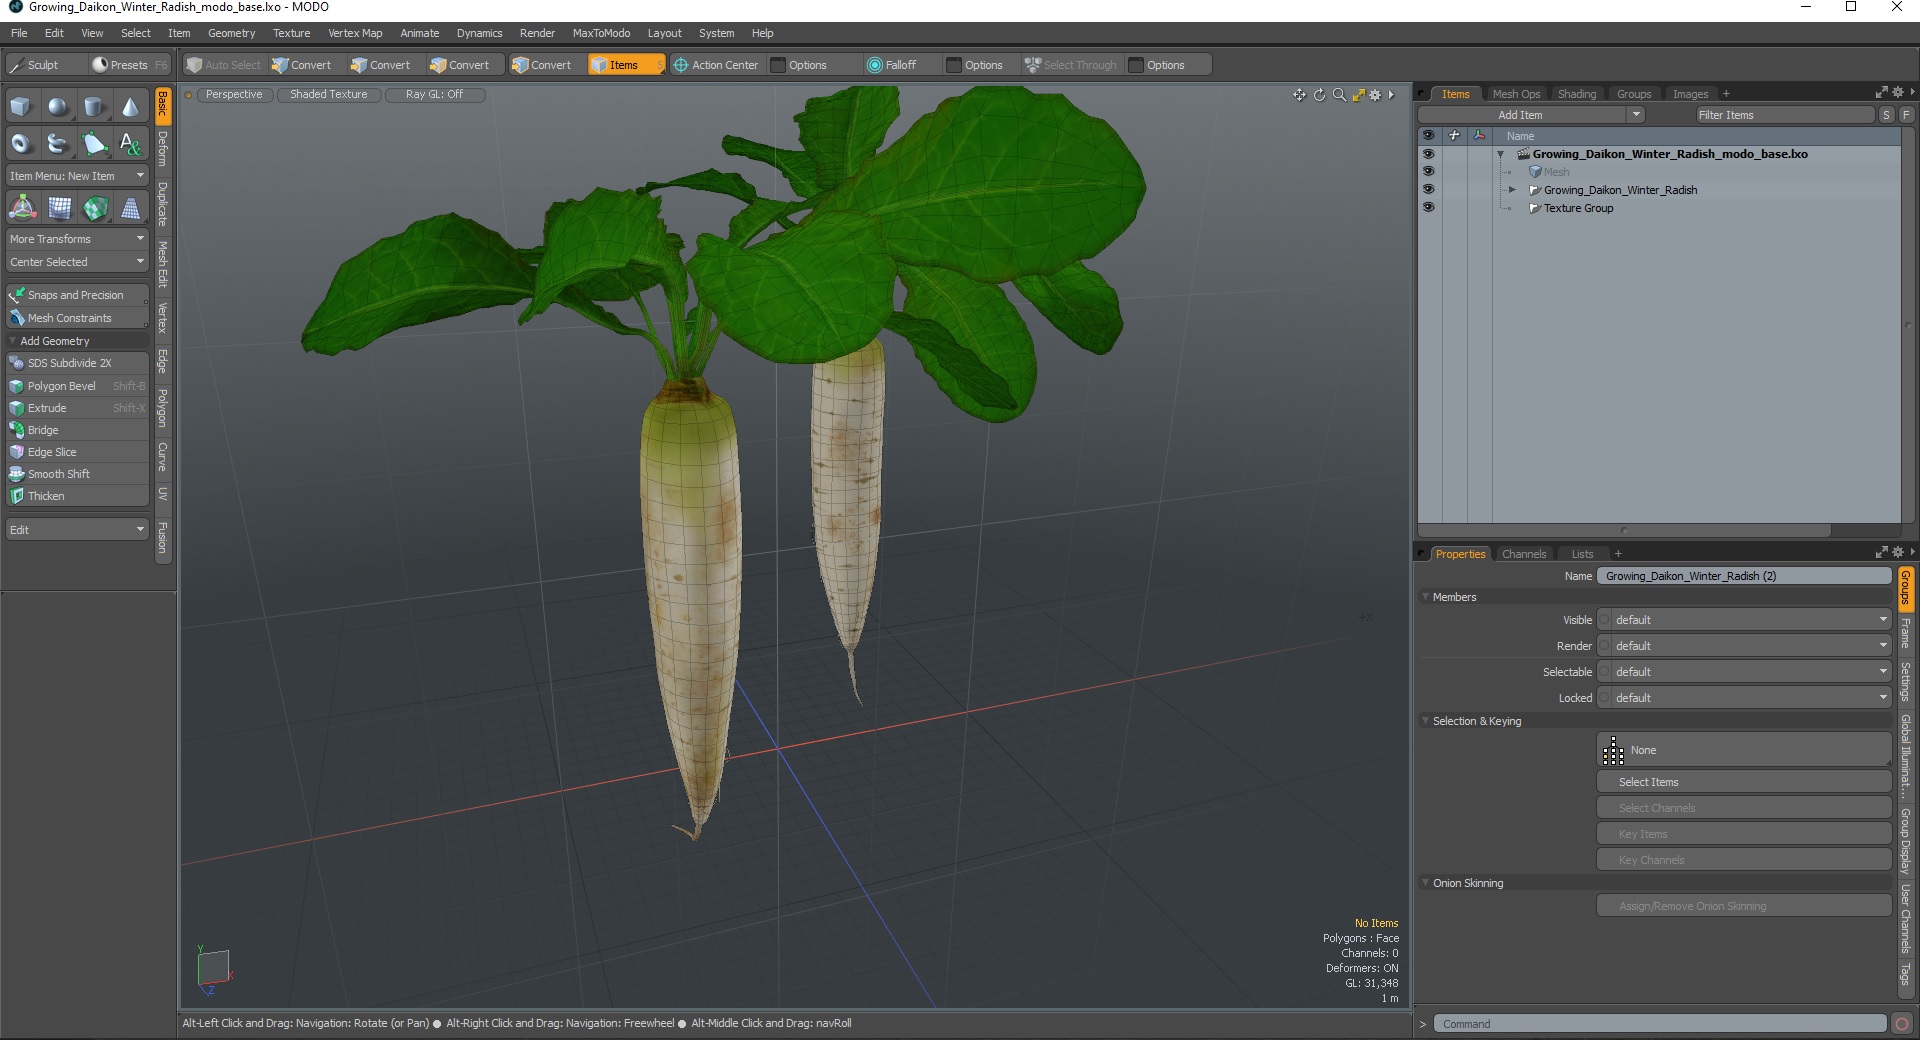Toggle Options checkbox after Action Center
Viewport: 1920px width, 1040px height.
point(778,65)
